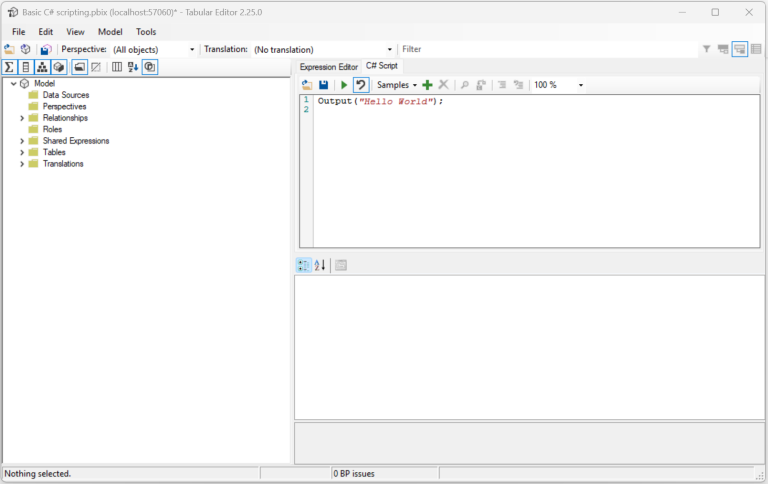Open the Perspective dropdown

[192, 49]
